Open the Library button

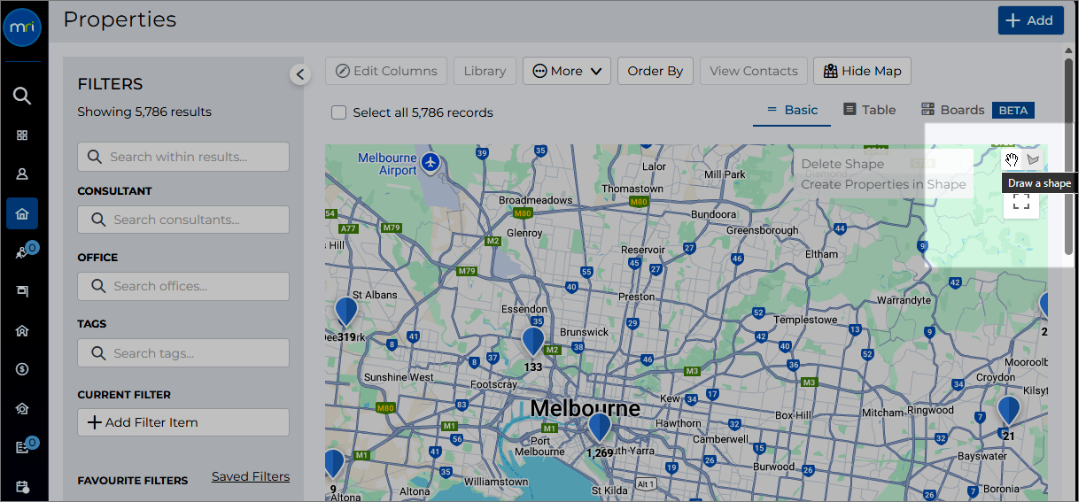485,71
